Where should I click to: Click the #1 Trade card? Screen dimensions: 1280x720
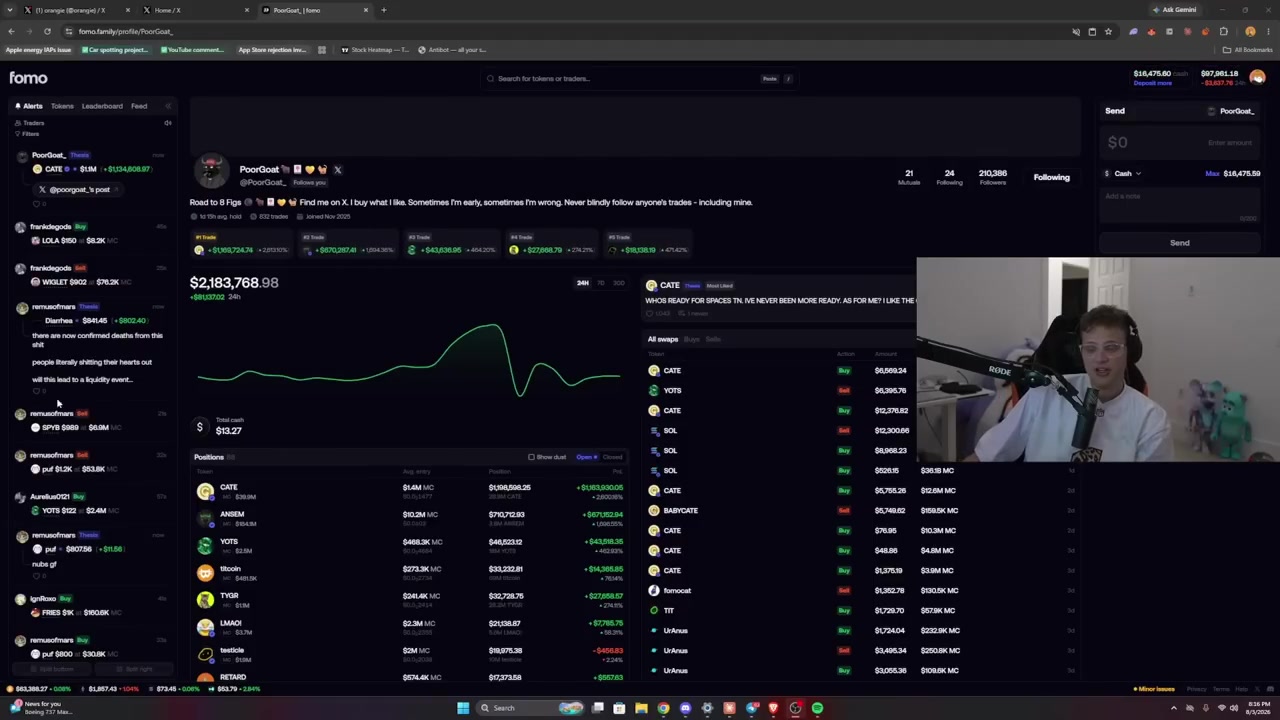coord(243,244)
